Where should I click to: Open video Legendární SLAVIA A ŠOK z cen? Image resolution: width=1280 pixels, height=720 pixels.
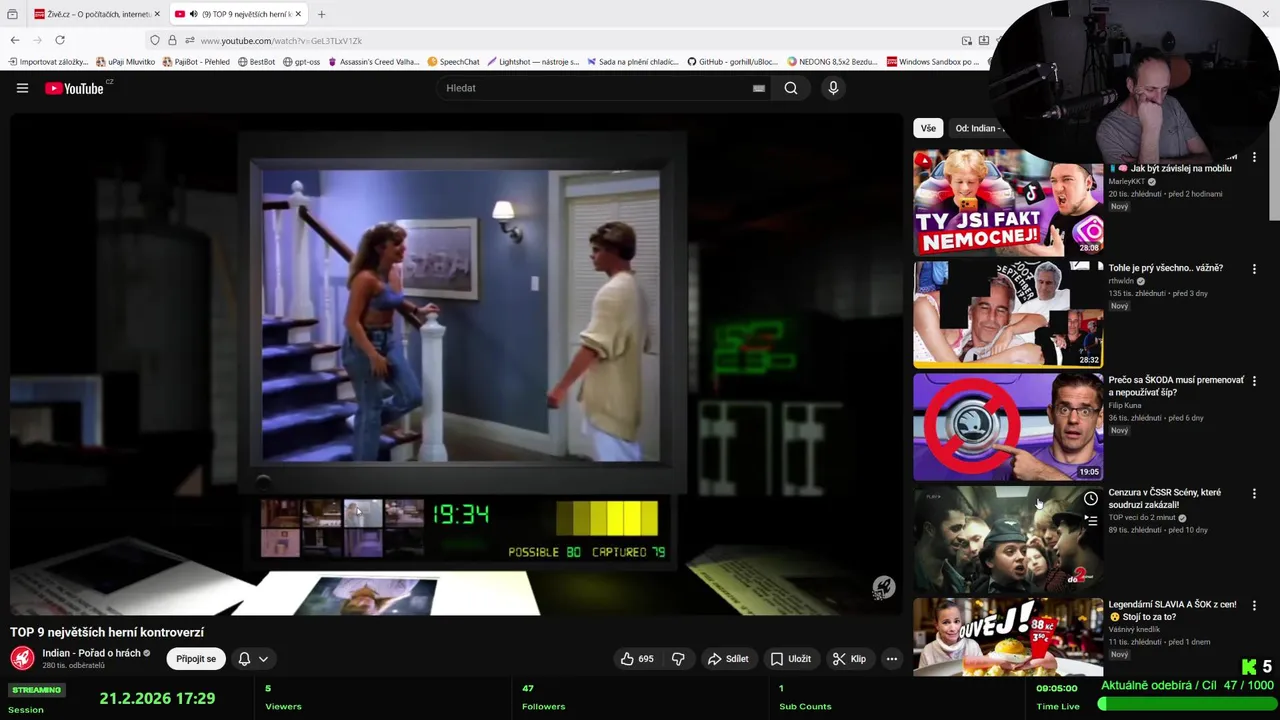pyautogui.click(x=1172, y=610)
